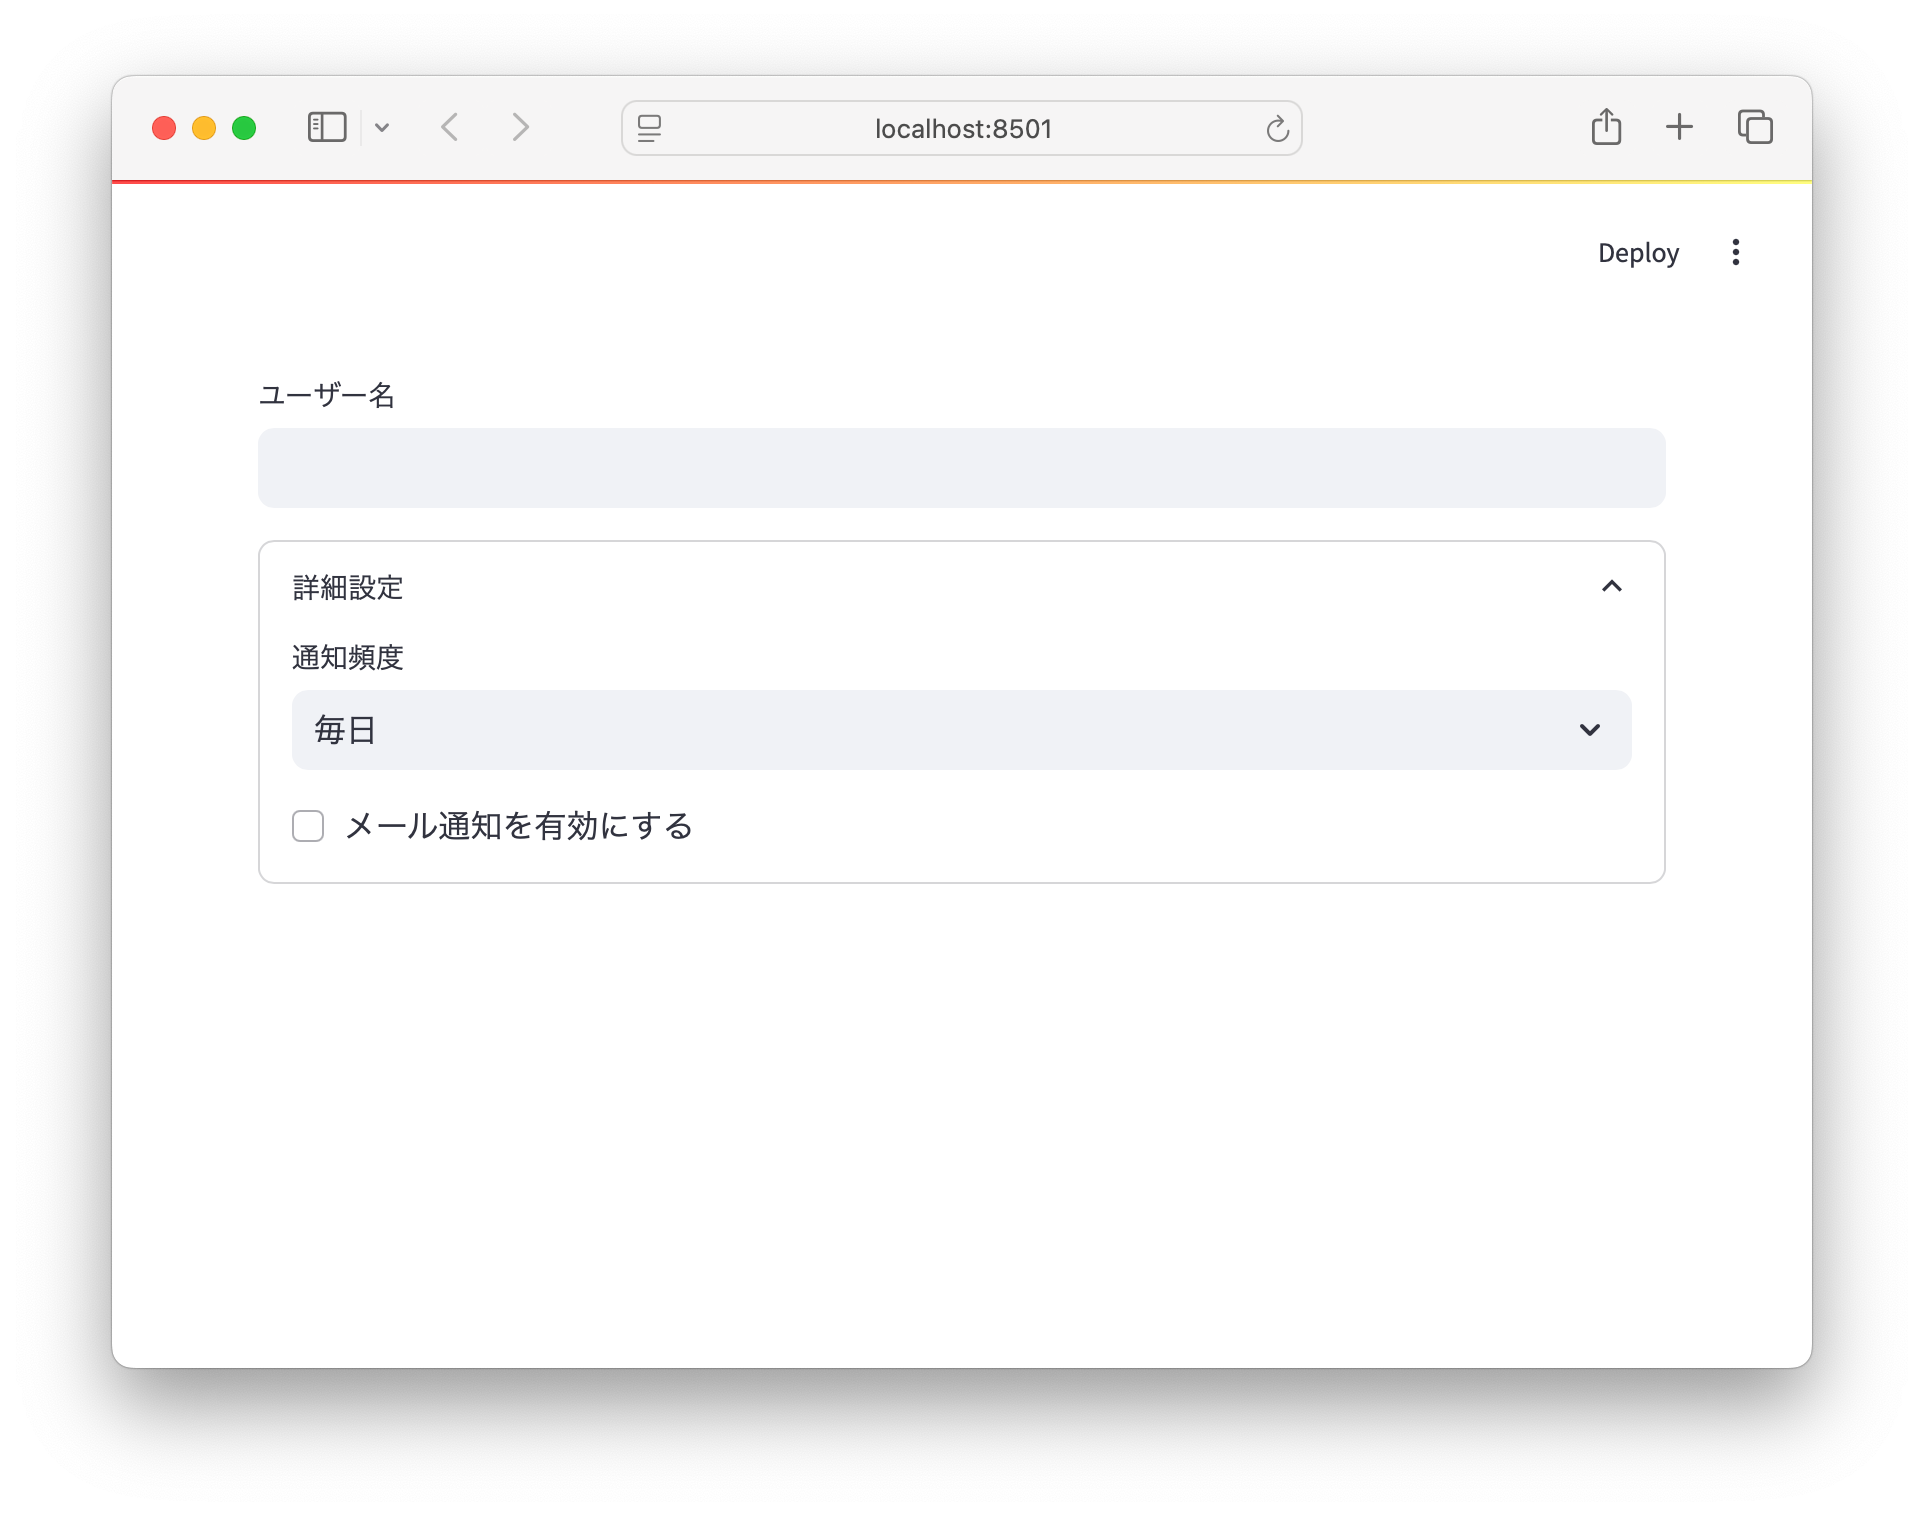Click the Deploy button
This screenshot has width=1924, height=1516.
[1637, 252]
